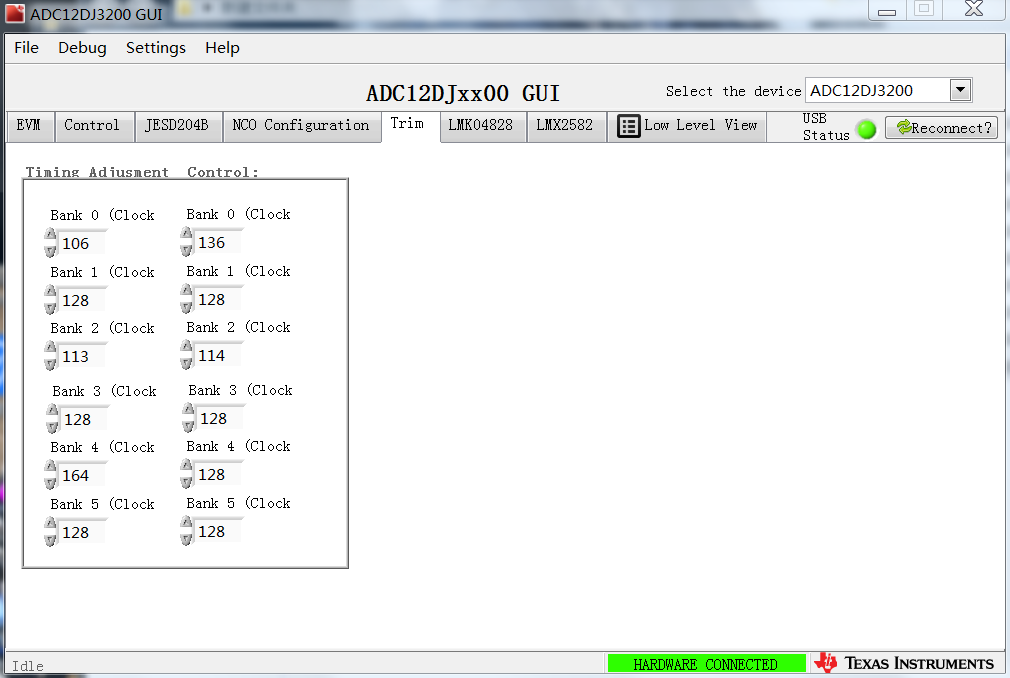Viewport: 1010px width, 678px height.
Task: Click the Bank 4 field showing 128
Action: click(219, 475)
